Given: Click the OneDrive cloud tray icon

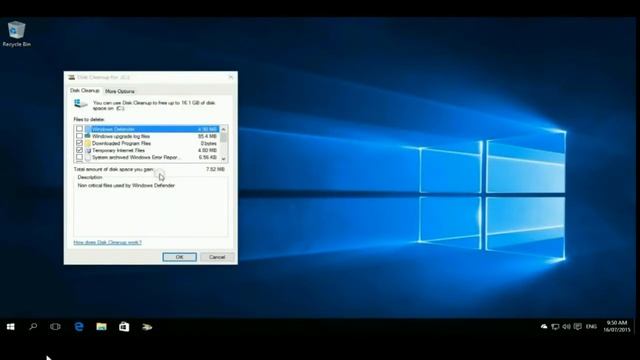Looking at the screenshot, I should pyautogui.click(x=544, y=327).
